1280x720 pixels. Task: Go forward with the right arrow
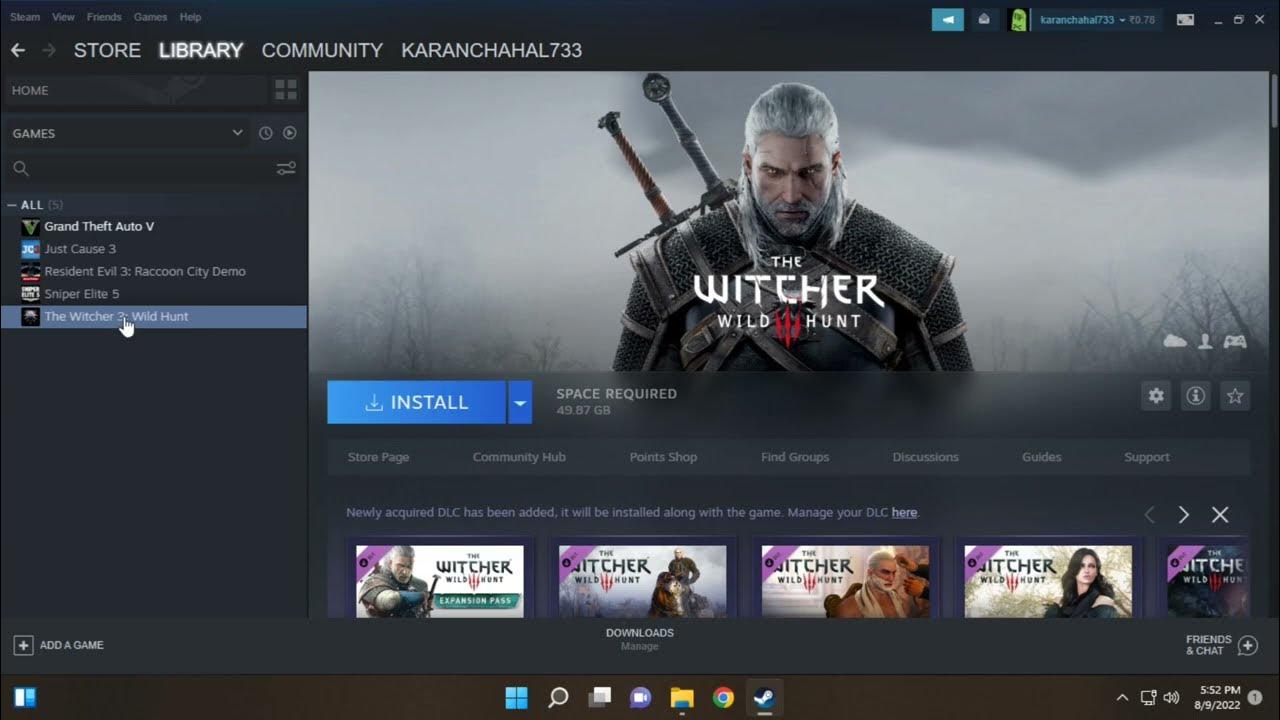click(49, 50)
